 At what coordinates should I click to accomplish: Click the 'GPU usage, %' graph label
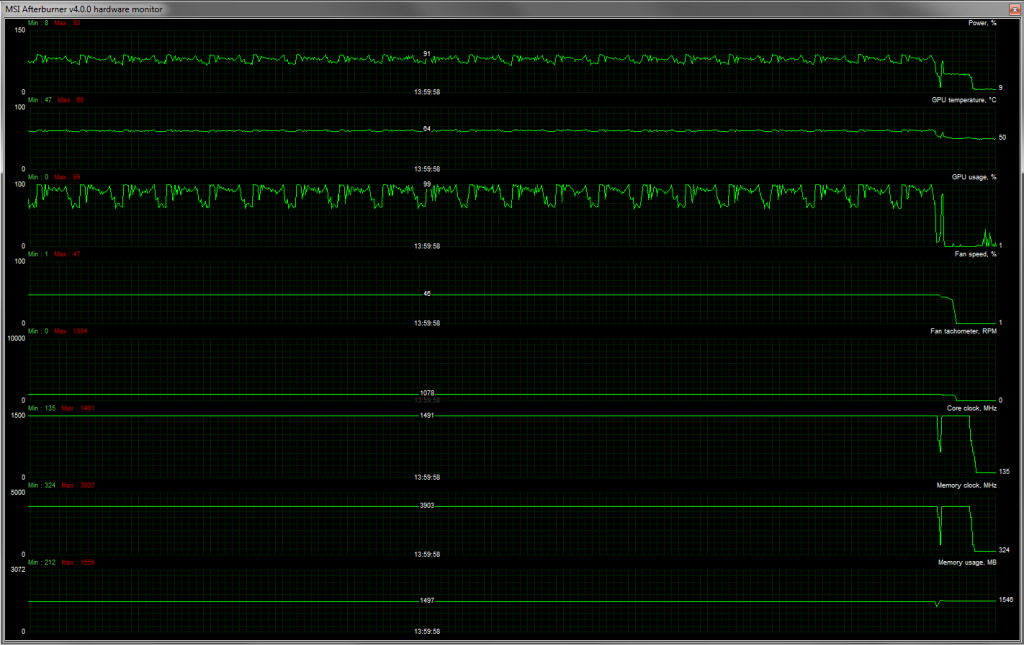[973, 177]
